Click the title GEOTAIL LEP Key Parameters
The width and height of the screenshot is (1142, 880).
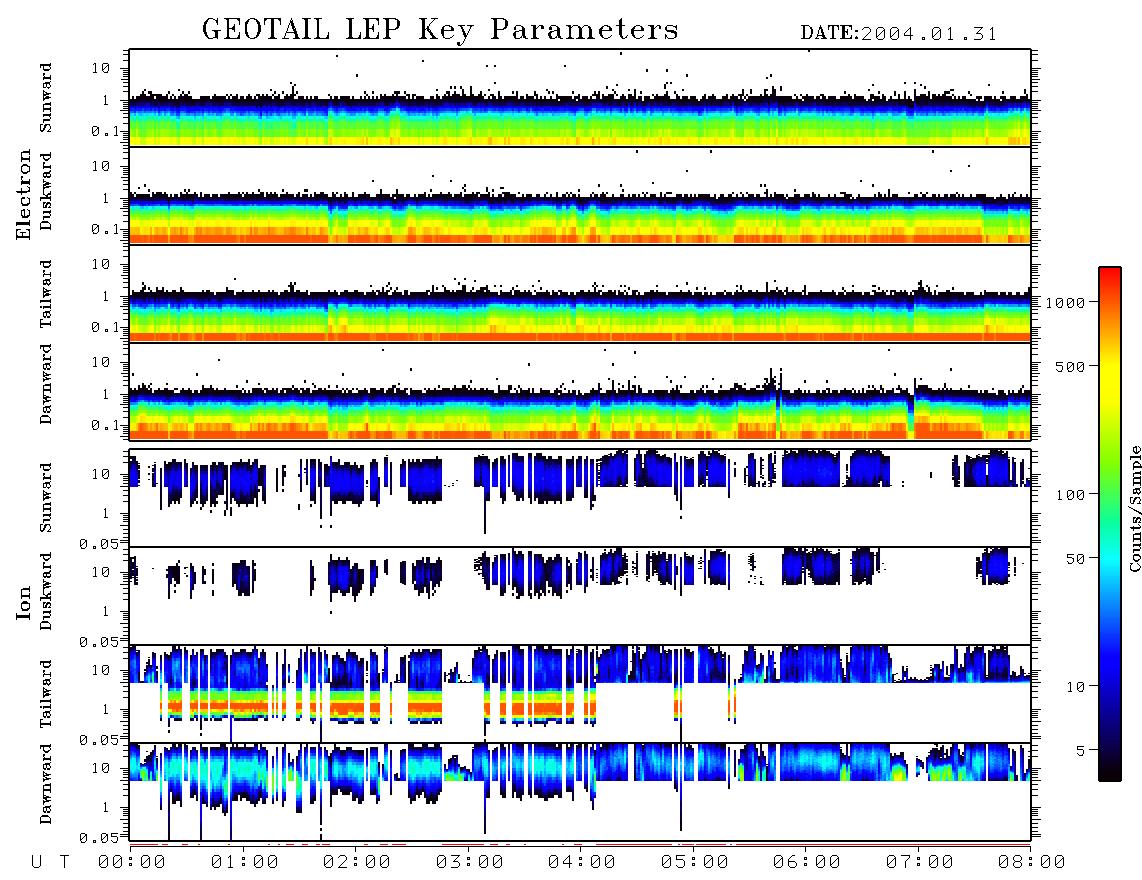coord(440,30)
